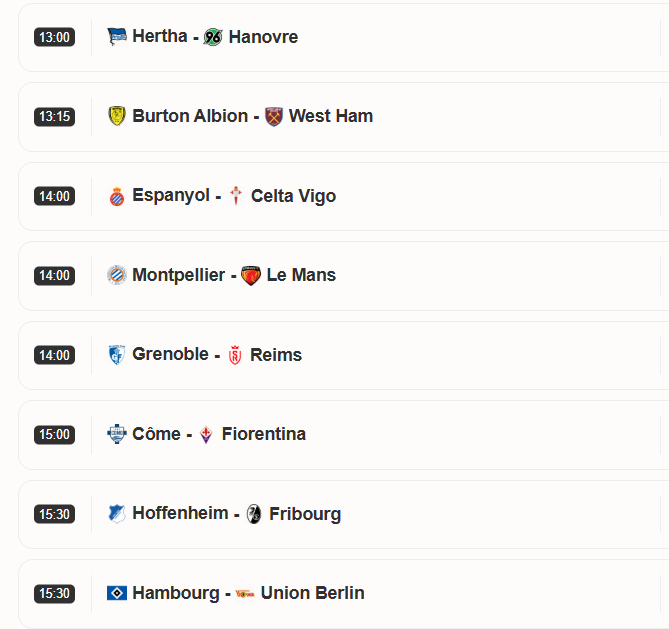
Task: Click the Celta Vigo crest icon
Action: [236, 196]
